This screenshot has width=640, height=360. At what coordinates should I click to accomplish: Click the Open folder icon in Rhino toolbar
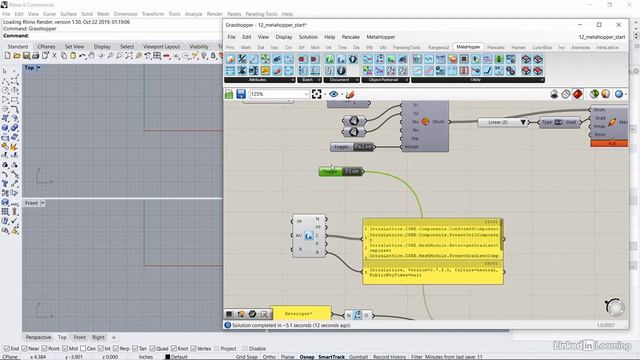coord(17,56)
